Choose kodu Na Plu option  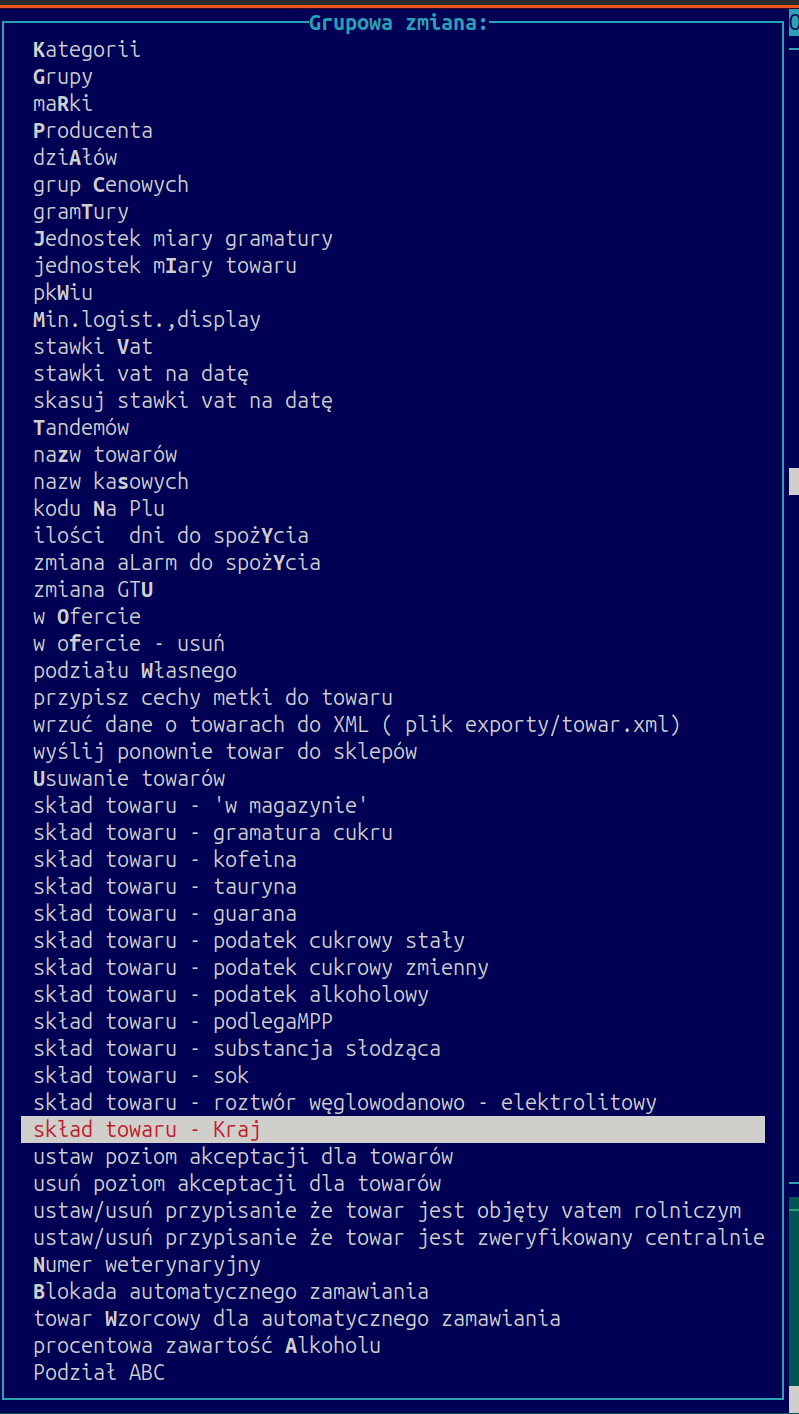pyautogui.click(x=99, y=509)
